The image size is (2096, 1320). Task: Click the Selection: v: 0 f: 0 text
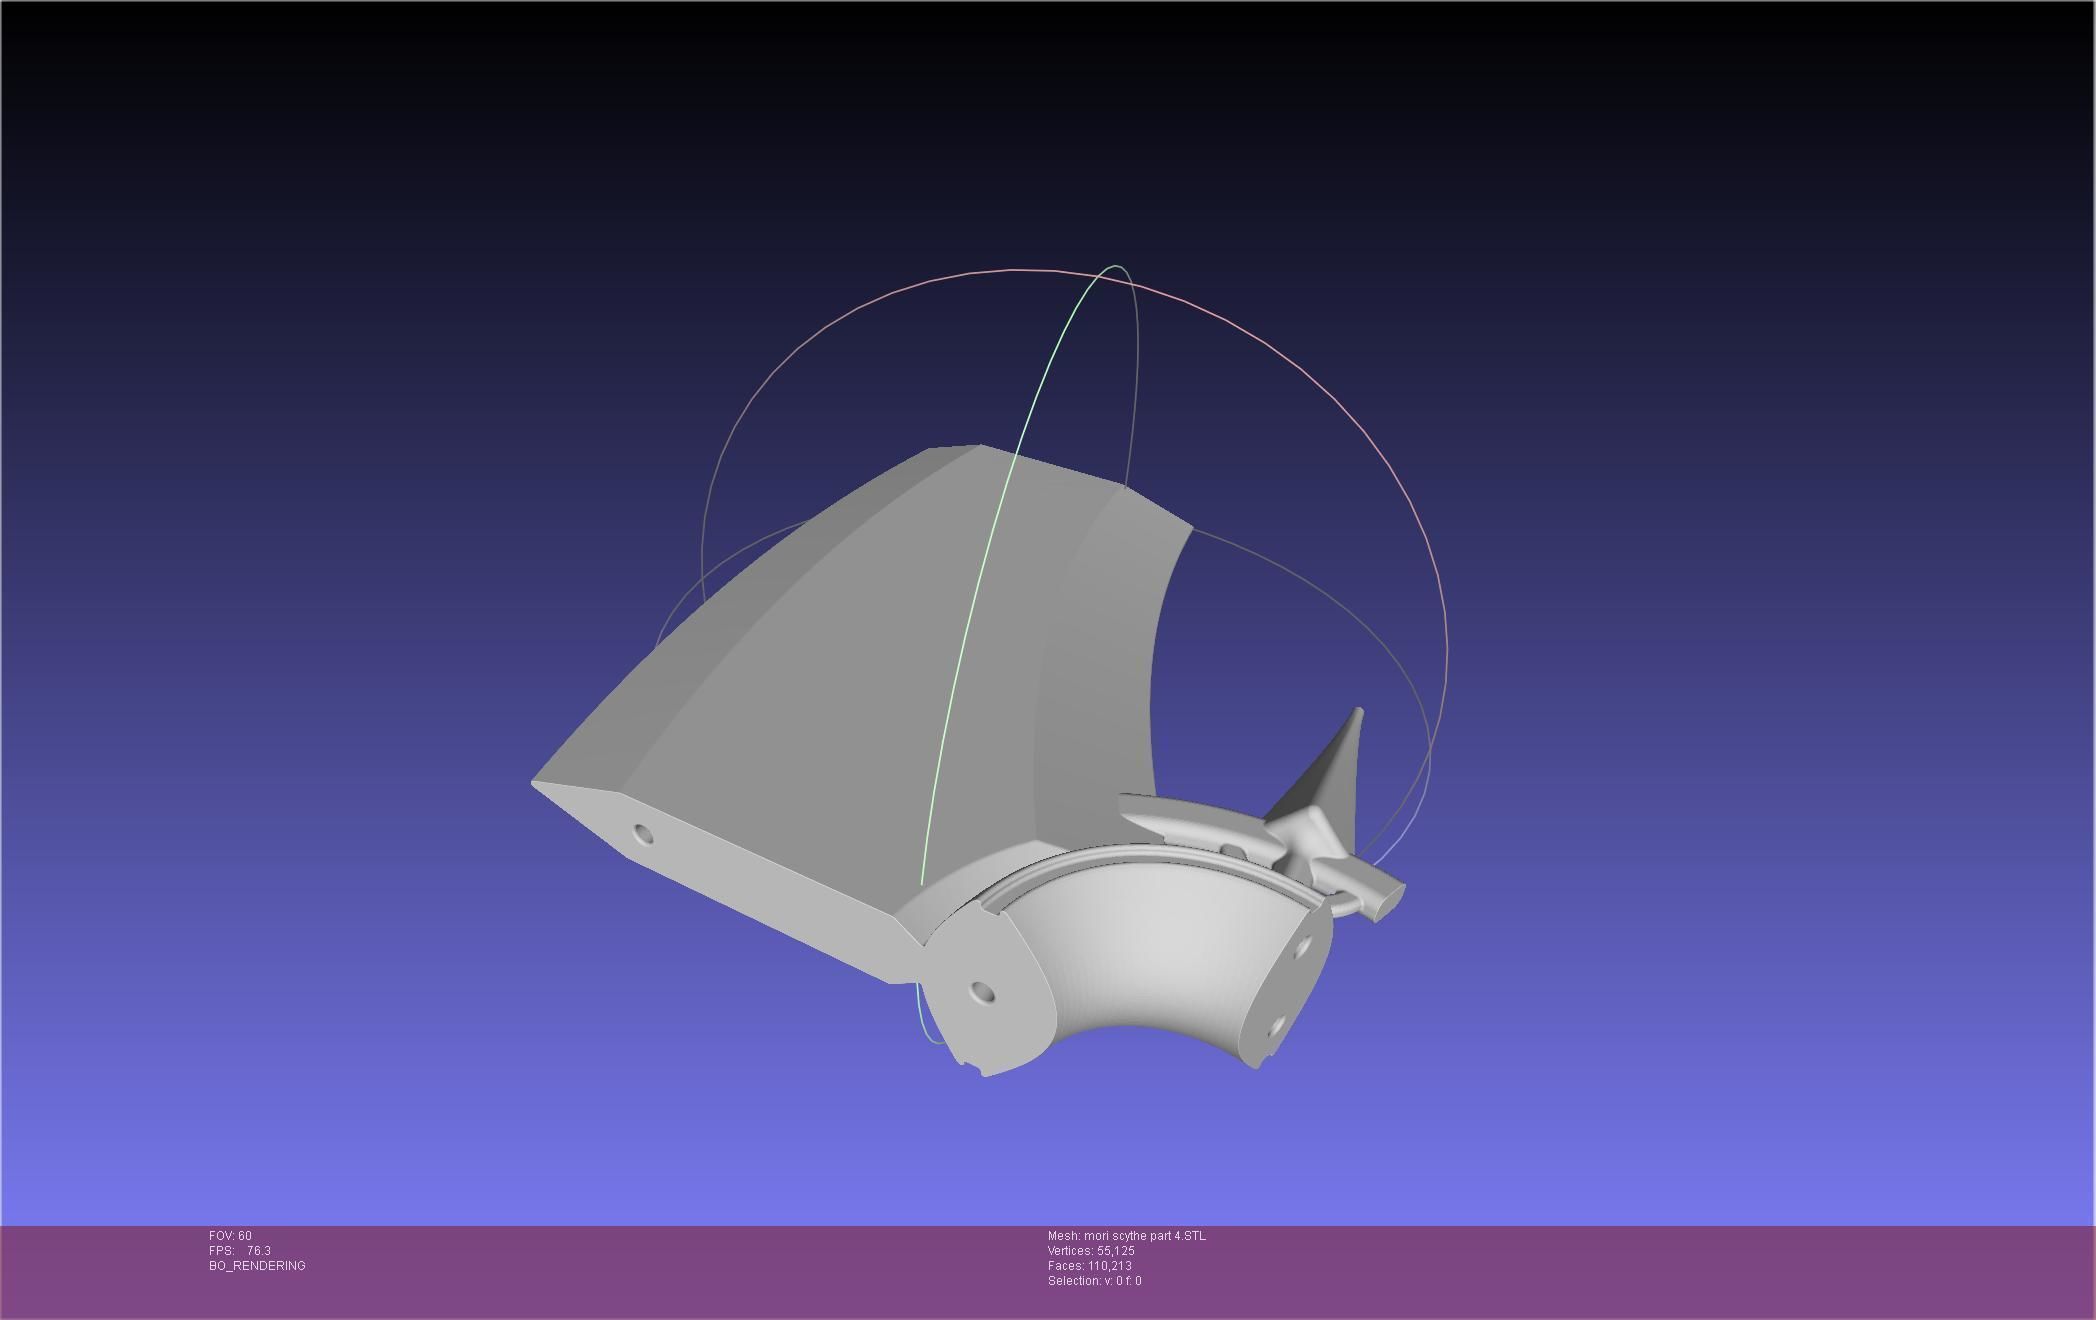tap(1095, 1281)
